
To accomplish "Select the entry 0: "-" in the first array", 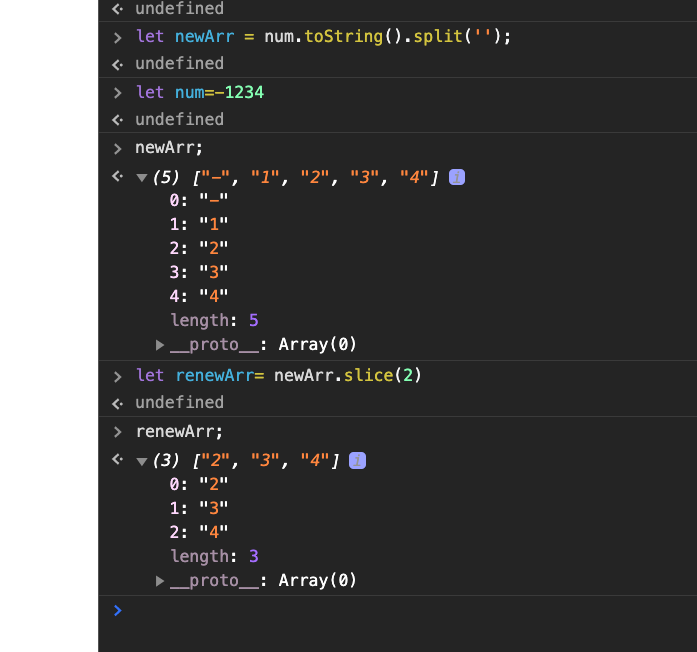I will click(x=199, y=200).
